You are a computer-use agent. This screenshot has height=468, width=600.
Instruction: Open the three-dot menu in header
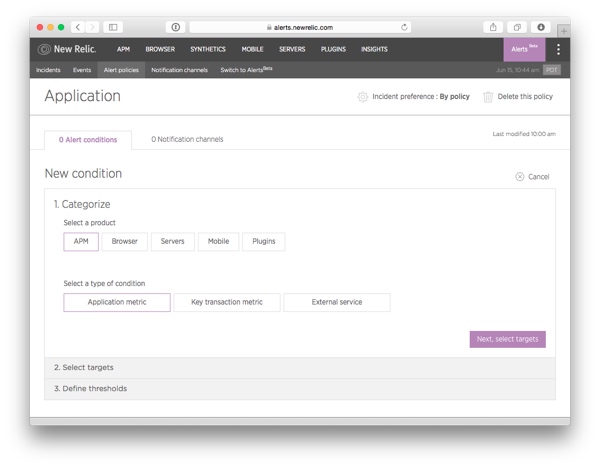point(558,49)
